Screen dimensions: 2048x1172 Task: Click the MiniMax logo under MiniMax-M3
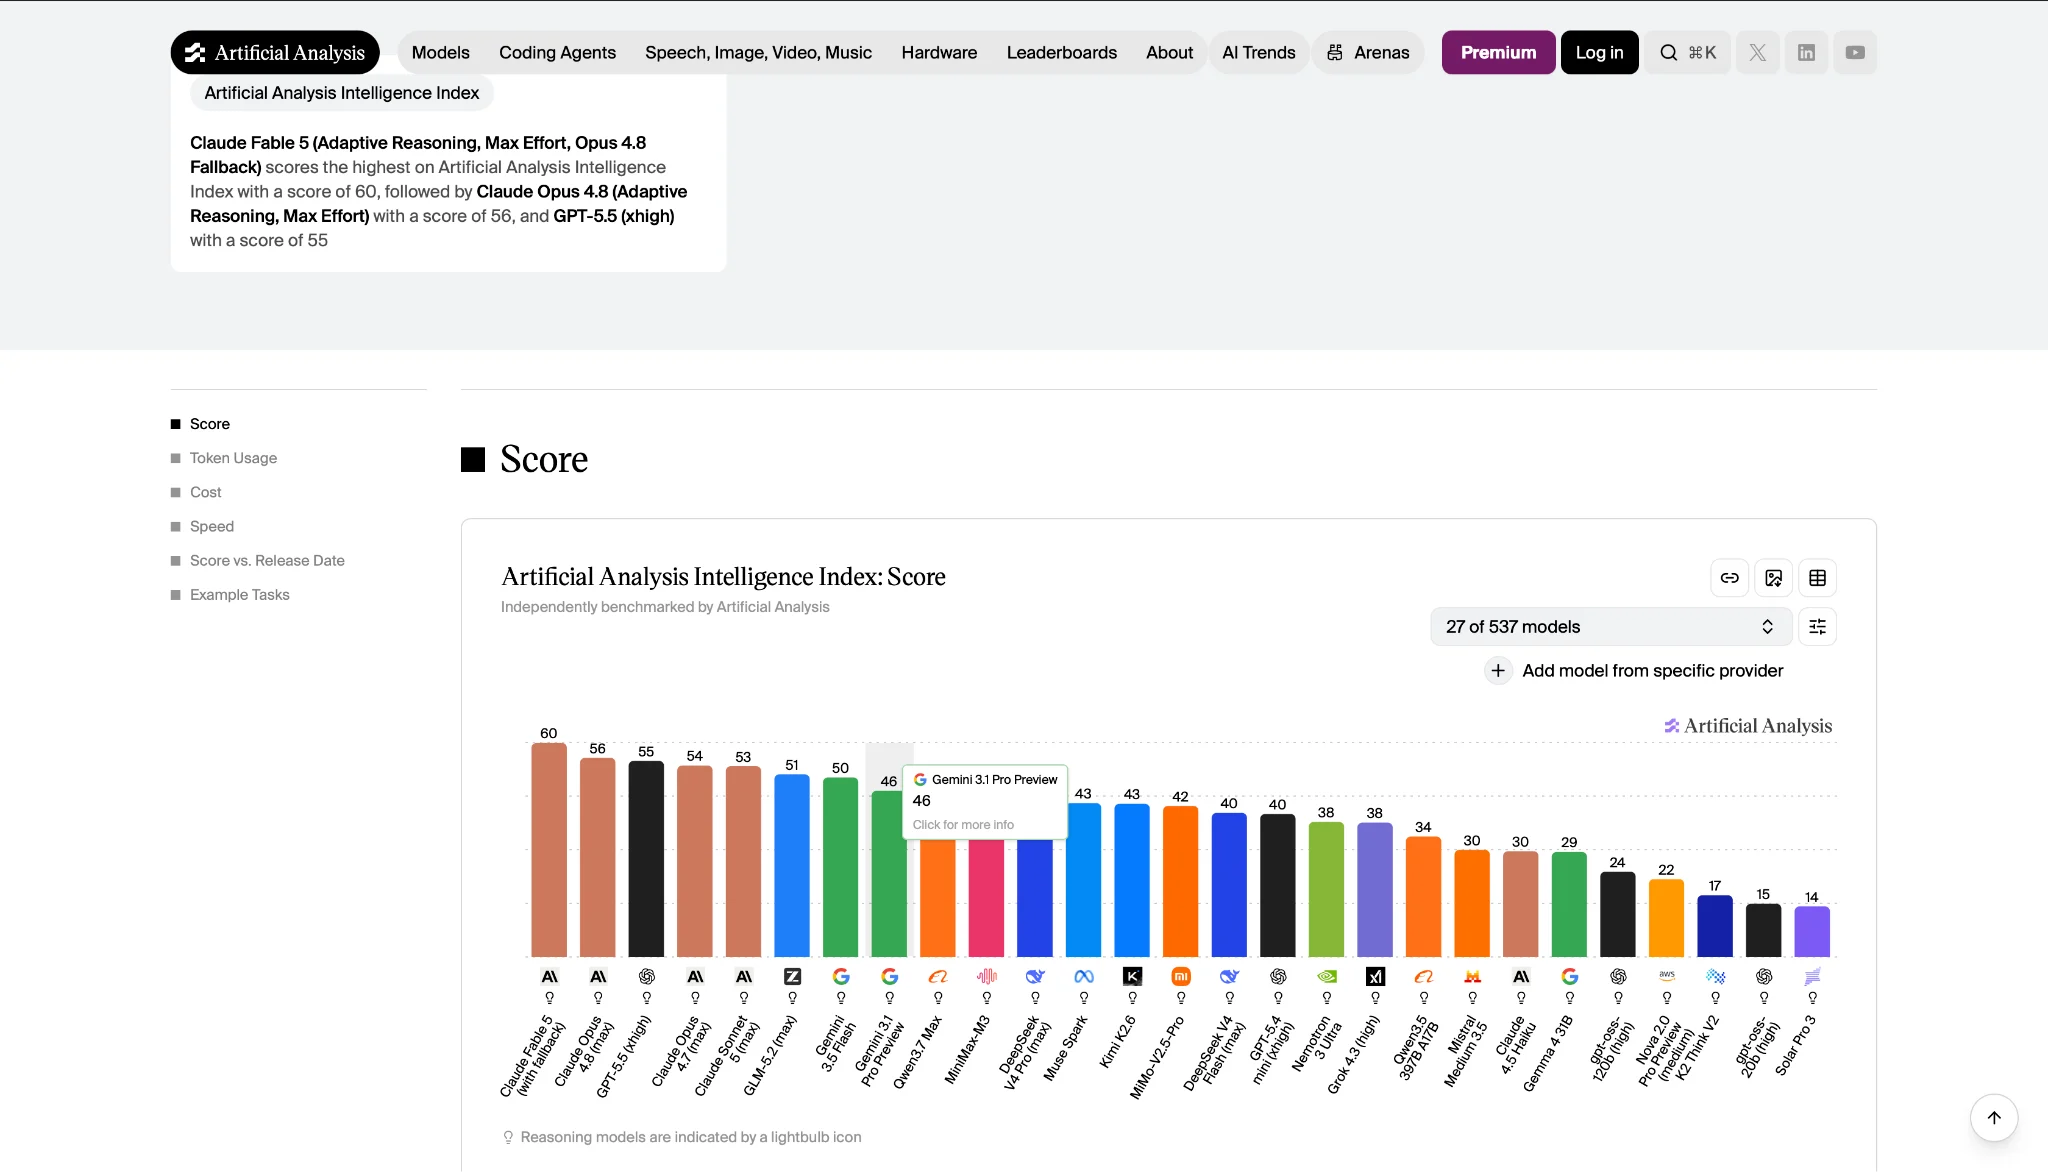987,977
